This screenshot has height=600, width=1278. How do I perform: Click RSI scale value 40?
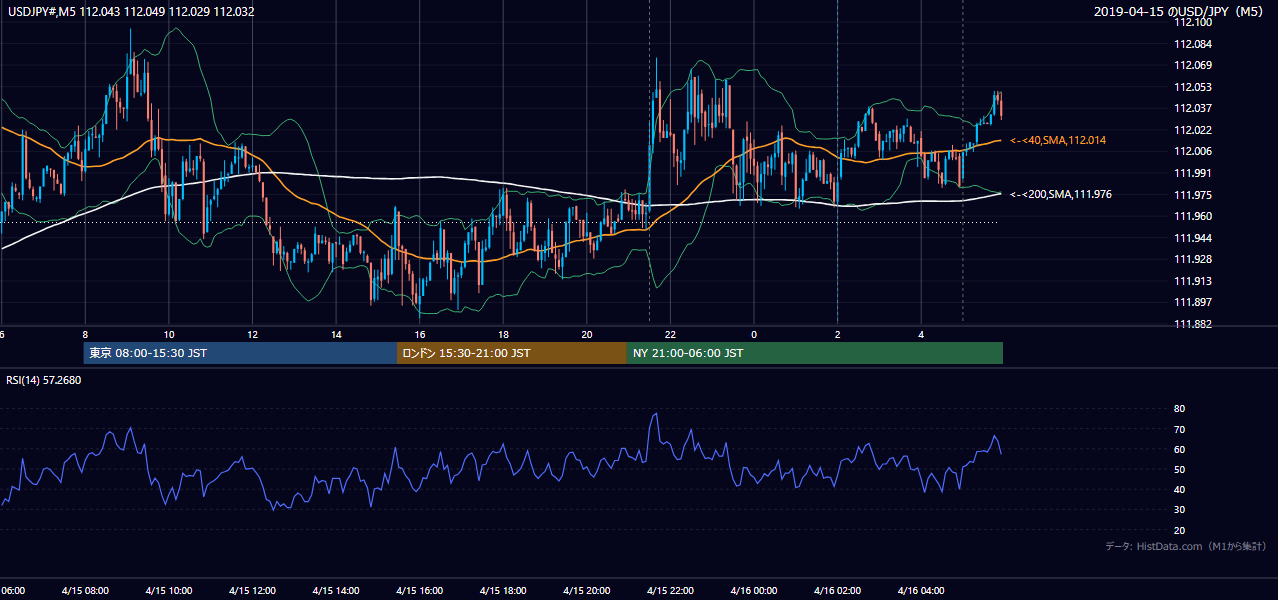pos(1179,489)
